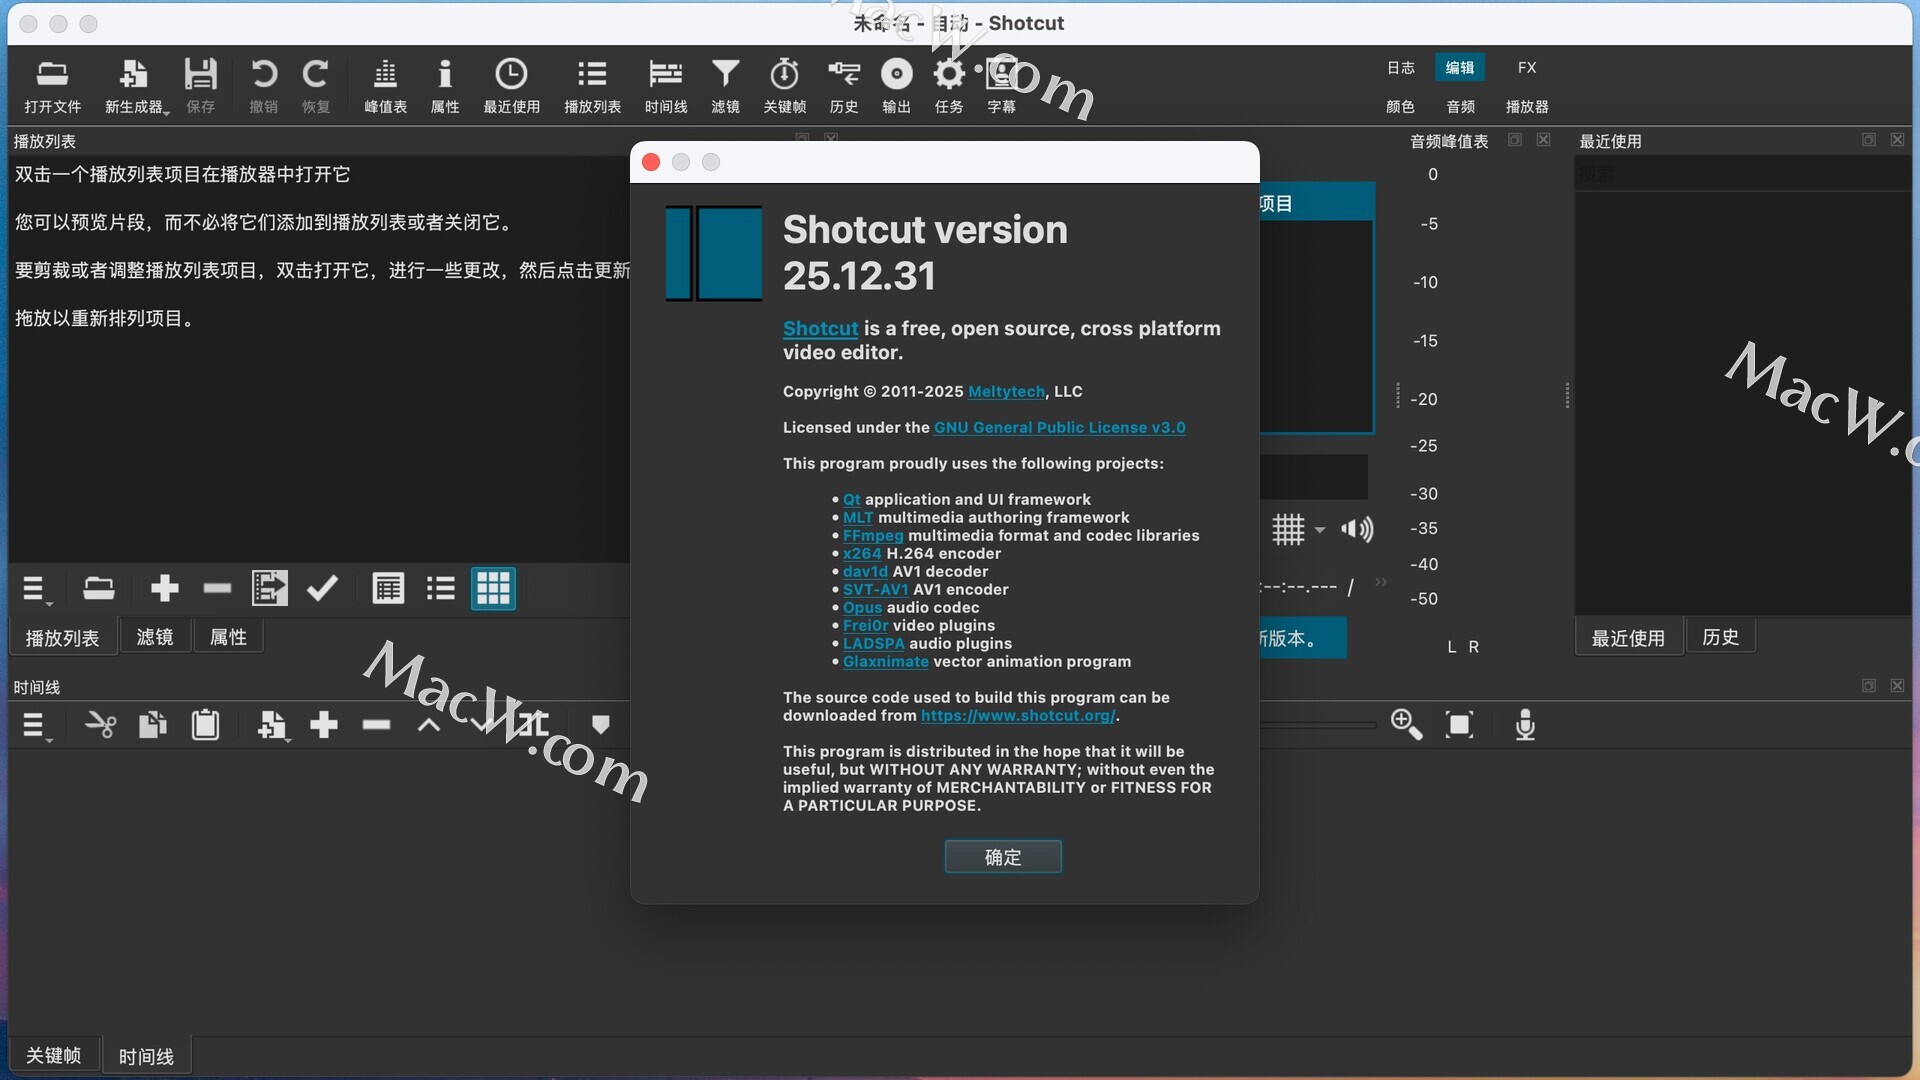Click the timeline zoom slider track
Viewport: 1920px width, 1080px height.
[1320, 725]
